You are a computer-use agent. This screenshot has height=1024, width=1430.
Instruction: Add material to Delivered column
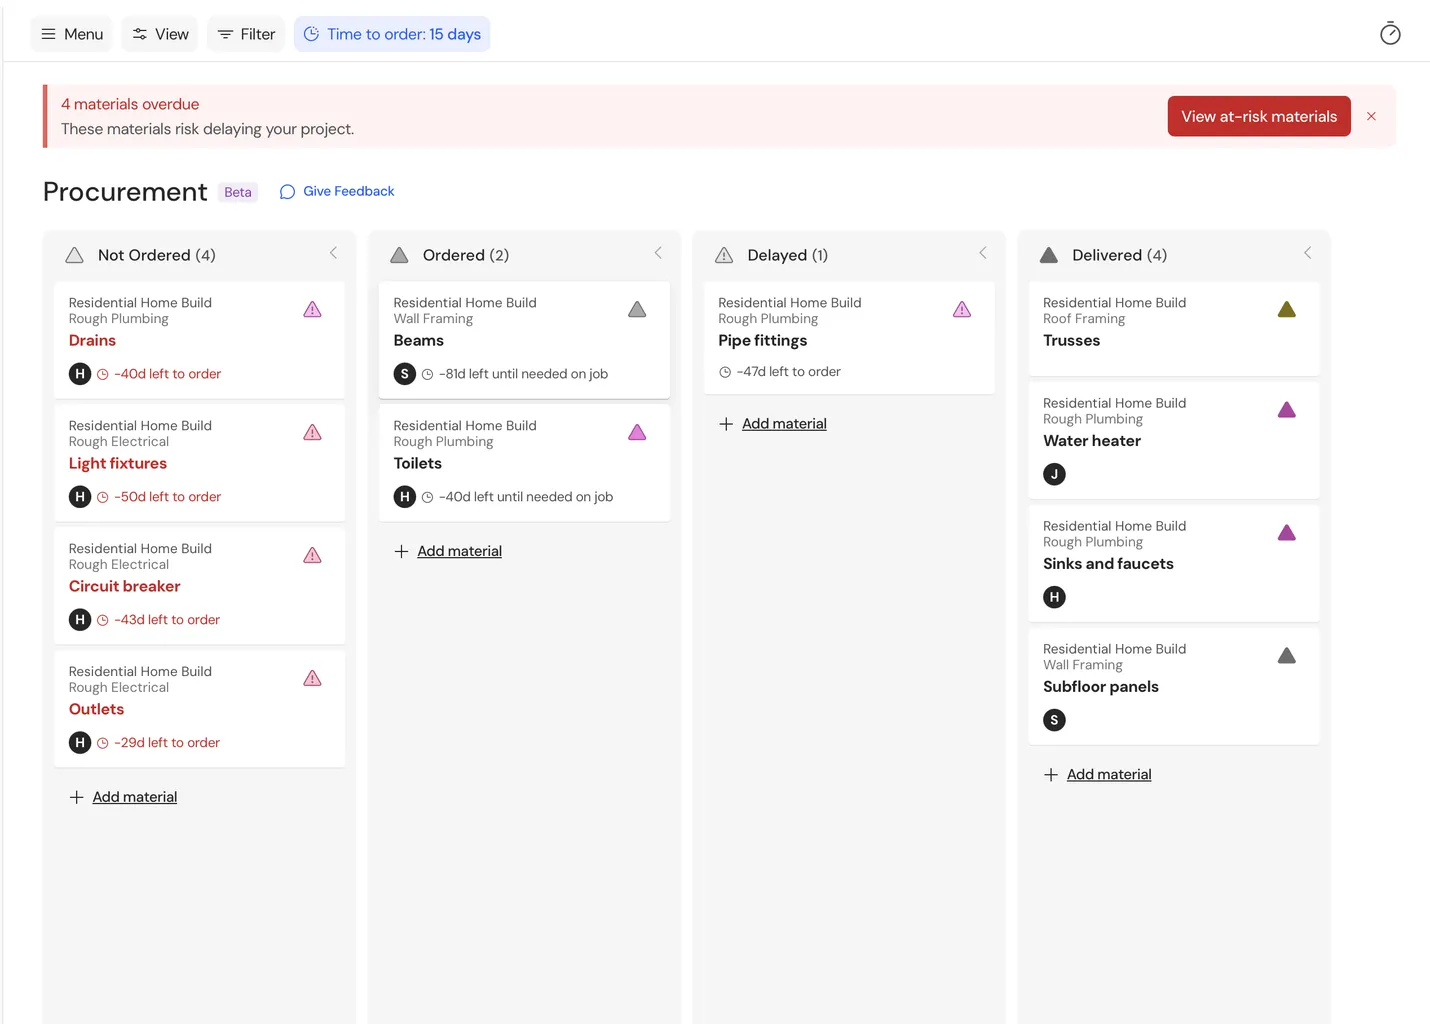click(1098, 775)
